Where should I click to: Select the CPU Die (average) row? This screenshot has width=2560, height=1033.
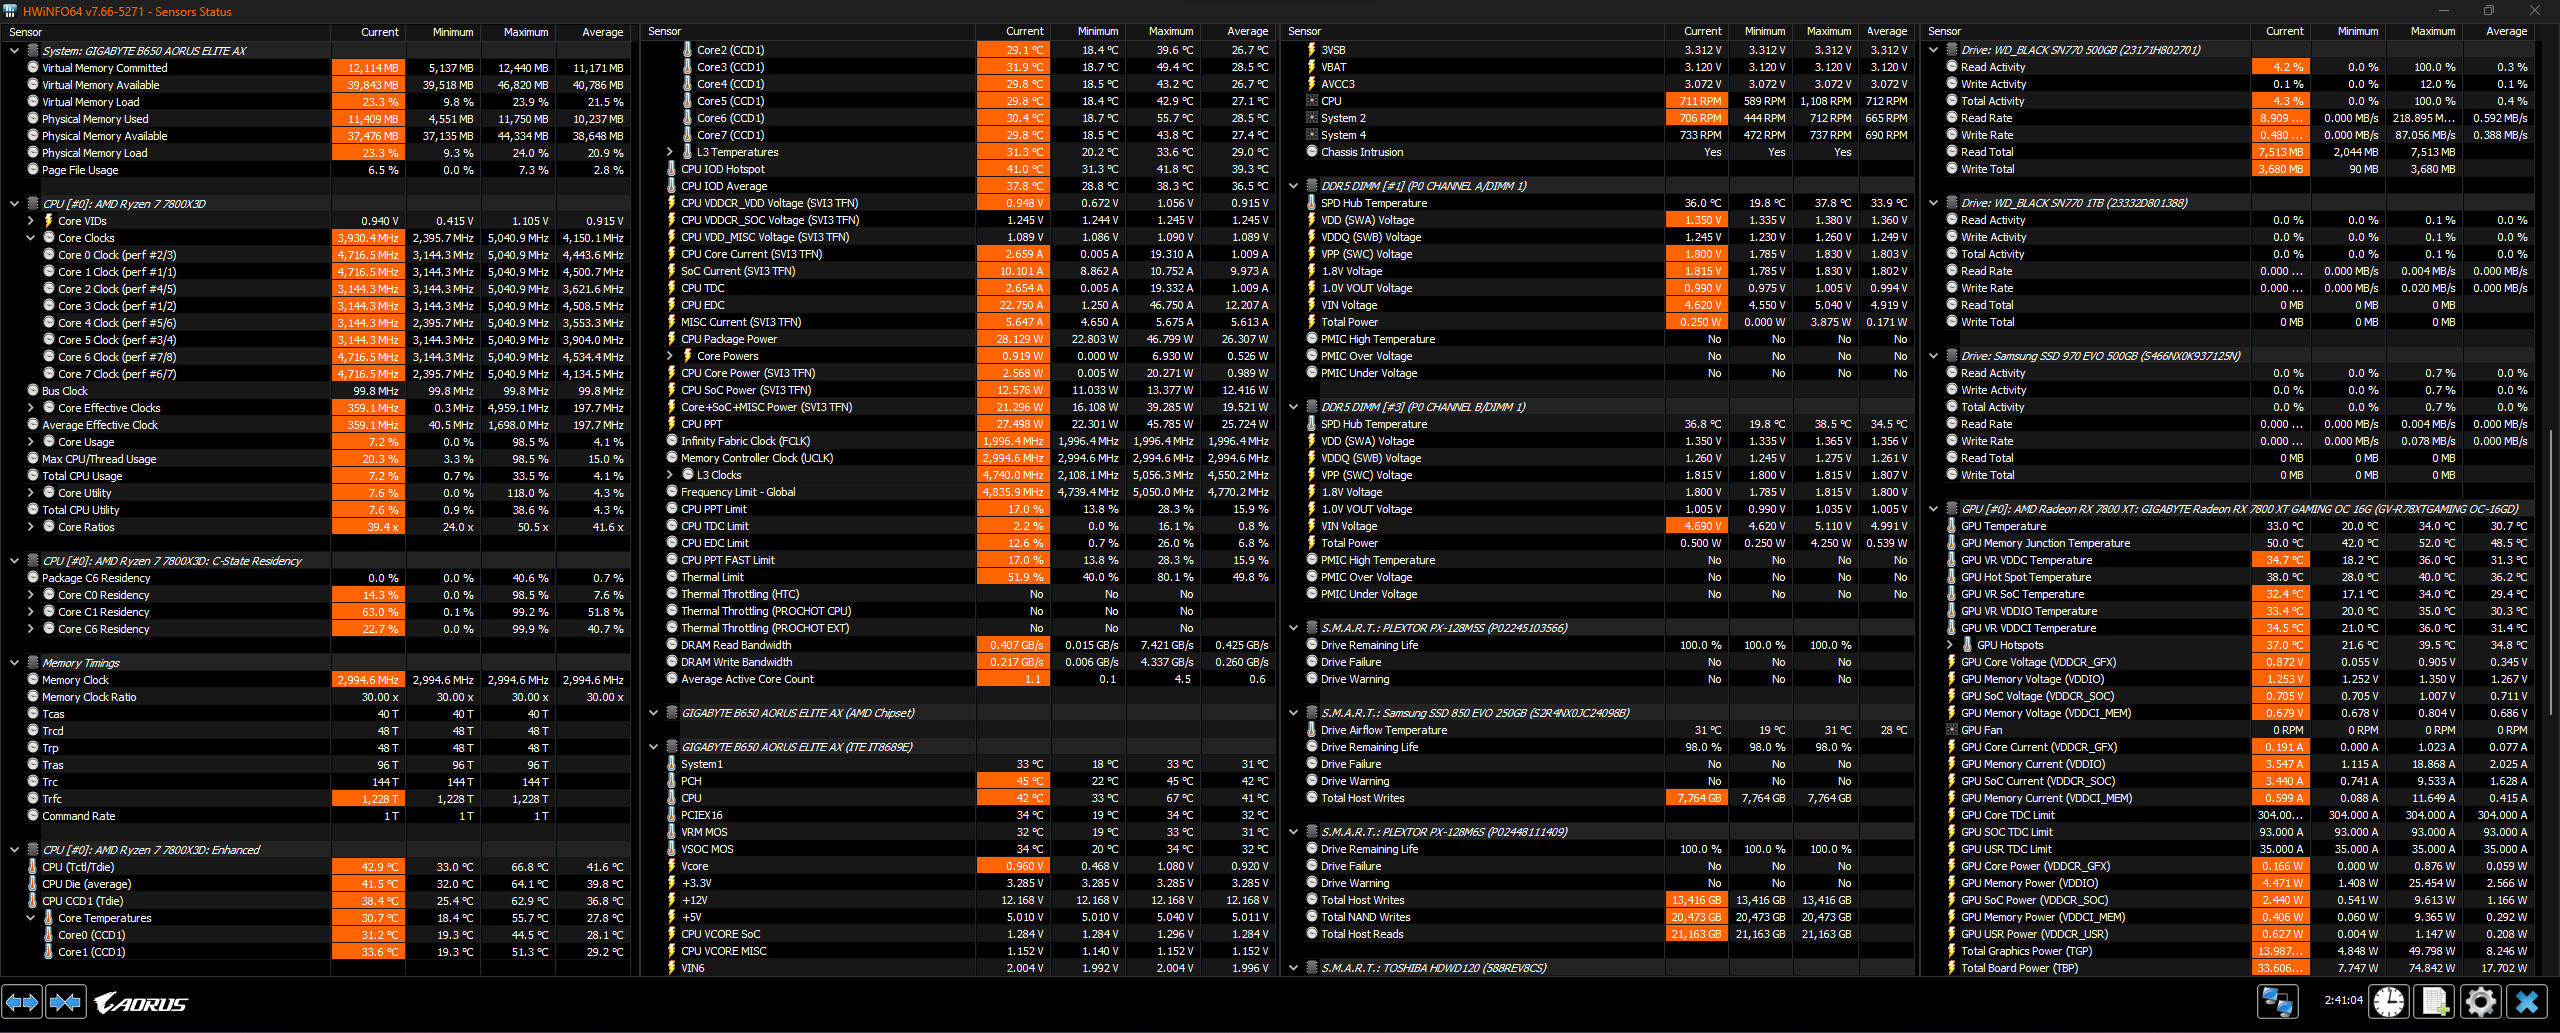[x=316, y=884]
